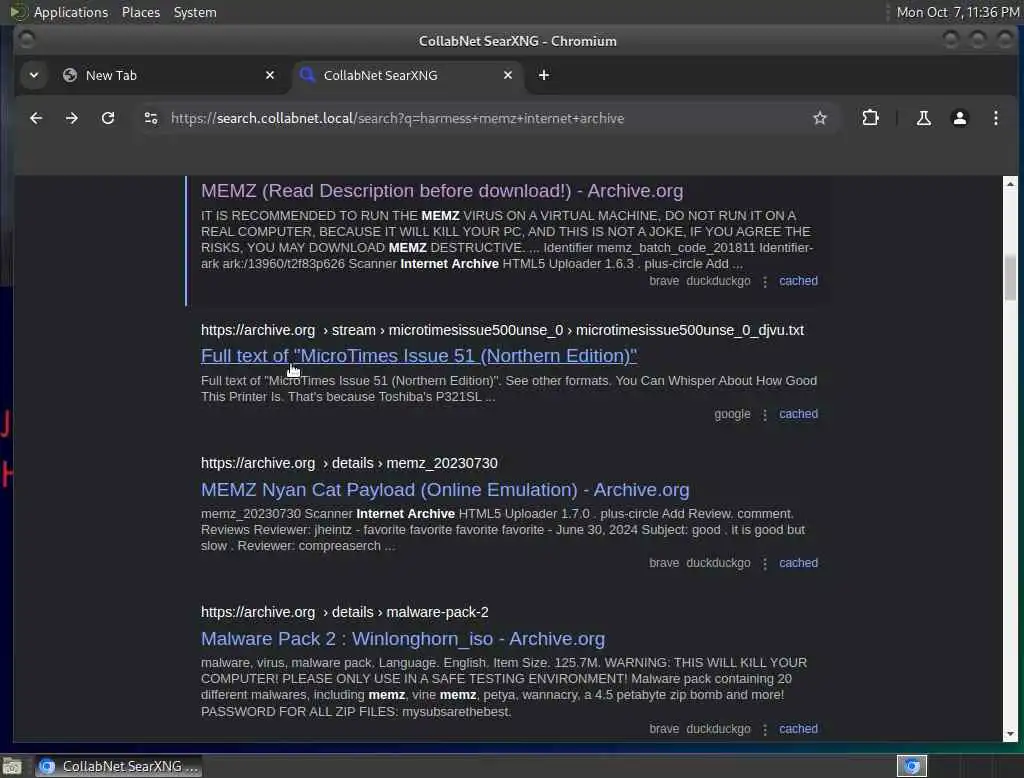Screen dimensions: 1024x778
Task: Click brave engine label on Malware Pack 2 result
Action: (664, 729)
